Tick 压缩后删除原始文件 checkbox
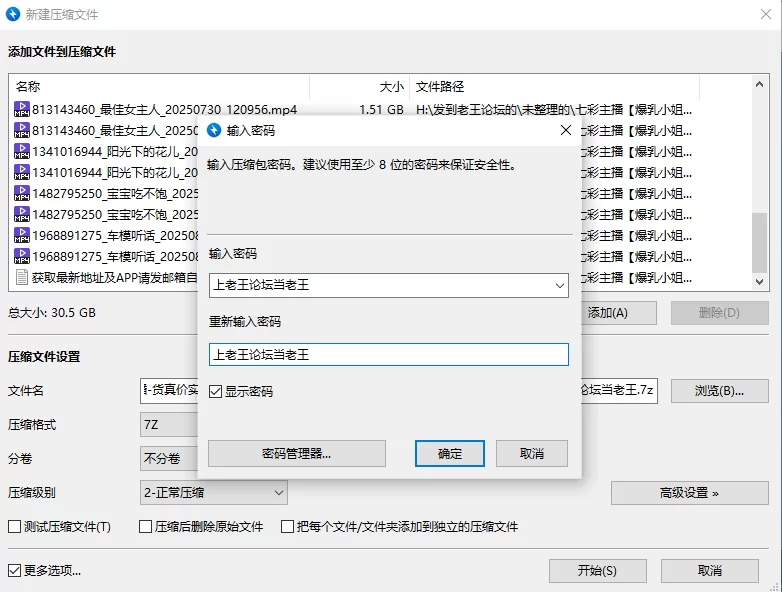The image size is (782, 592). [145, 527]
